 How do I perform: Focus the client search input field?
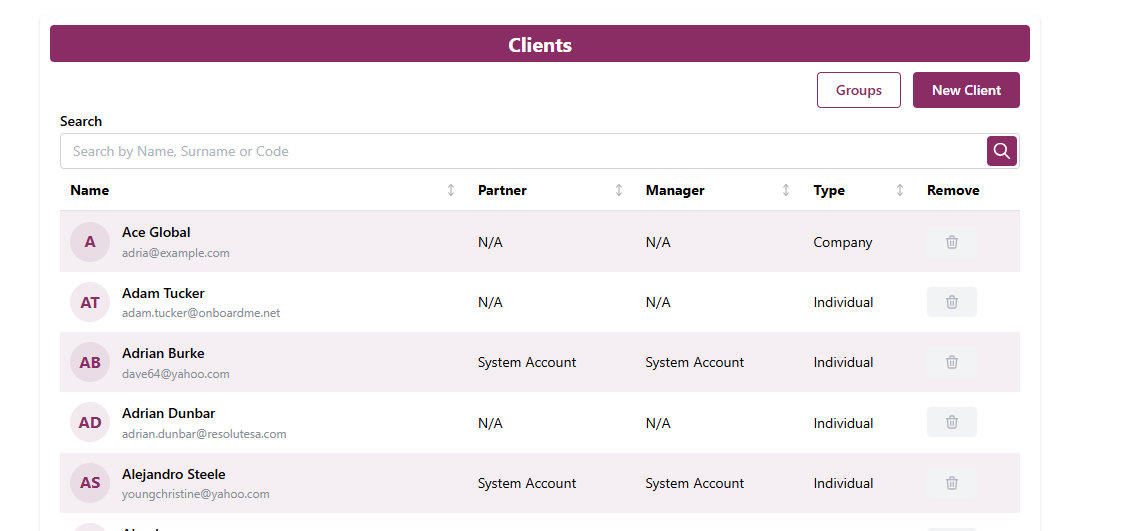click(520, 151)
